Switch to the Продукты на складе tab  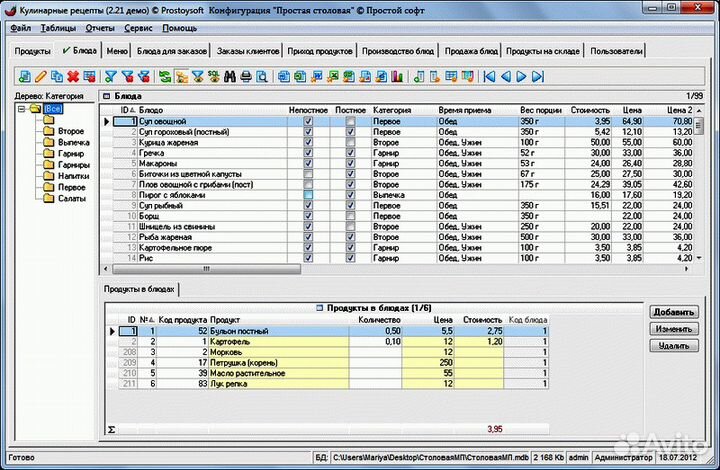click(543, 50)
